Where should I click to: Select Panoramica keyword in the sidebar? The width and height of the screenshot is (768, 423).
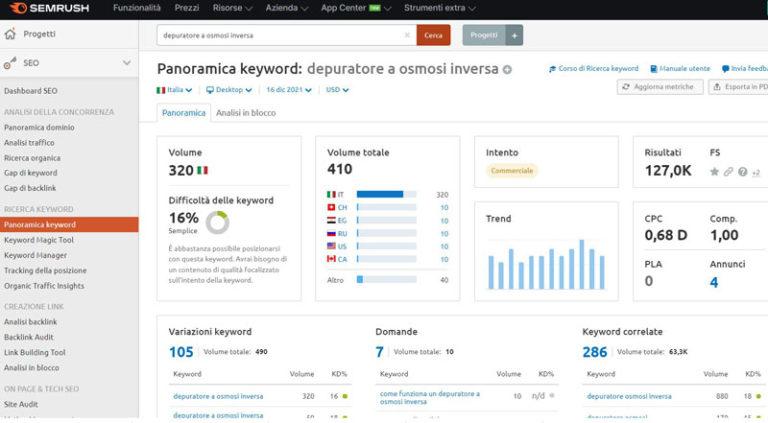pos(69,225)
